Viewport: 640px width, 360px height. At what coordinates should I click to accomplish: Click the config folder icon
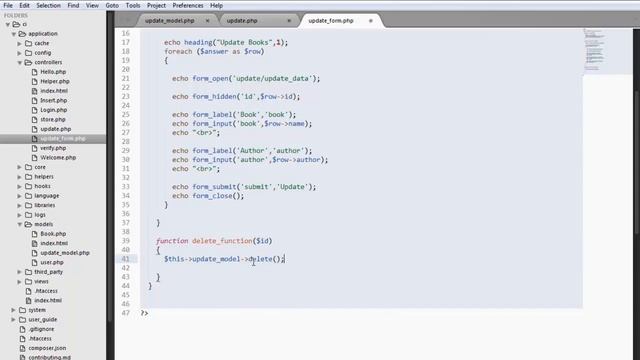29,53
